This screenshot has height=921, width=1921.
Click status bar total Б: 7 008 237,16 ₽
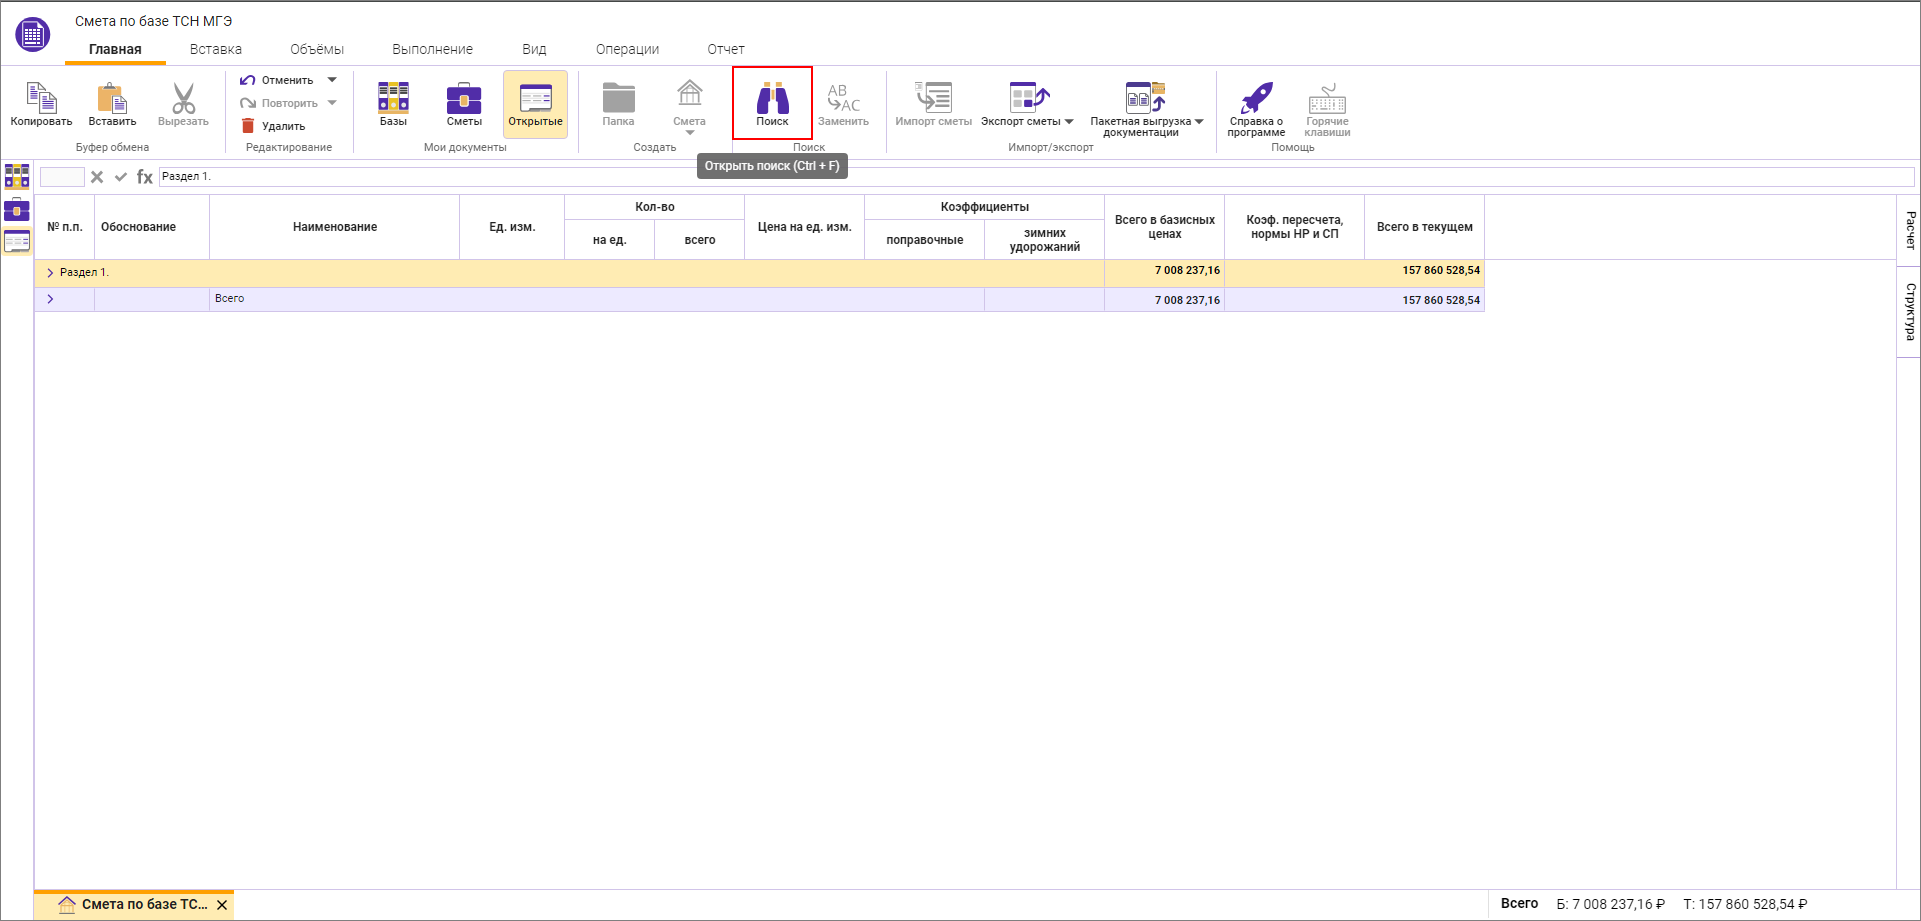pos(1610,904)
